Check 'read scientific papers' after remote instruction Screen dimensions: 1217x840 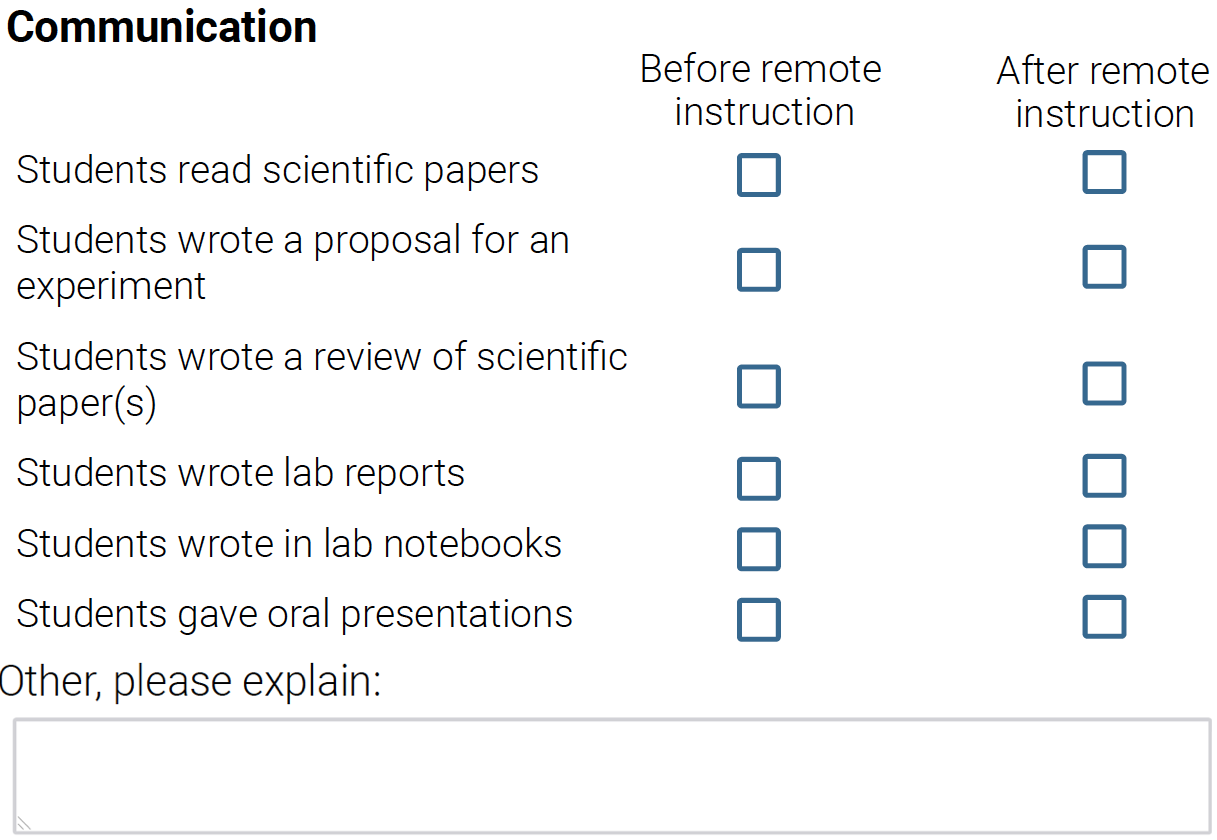point(1103,172)
